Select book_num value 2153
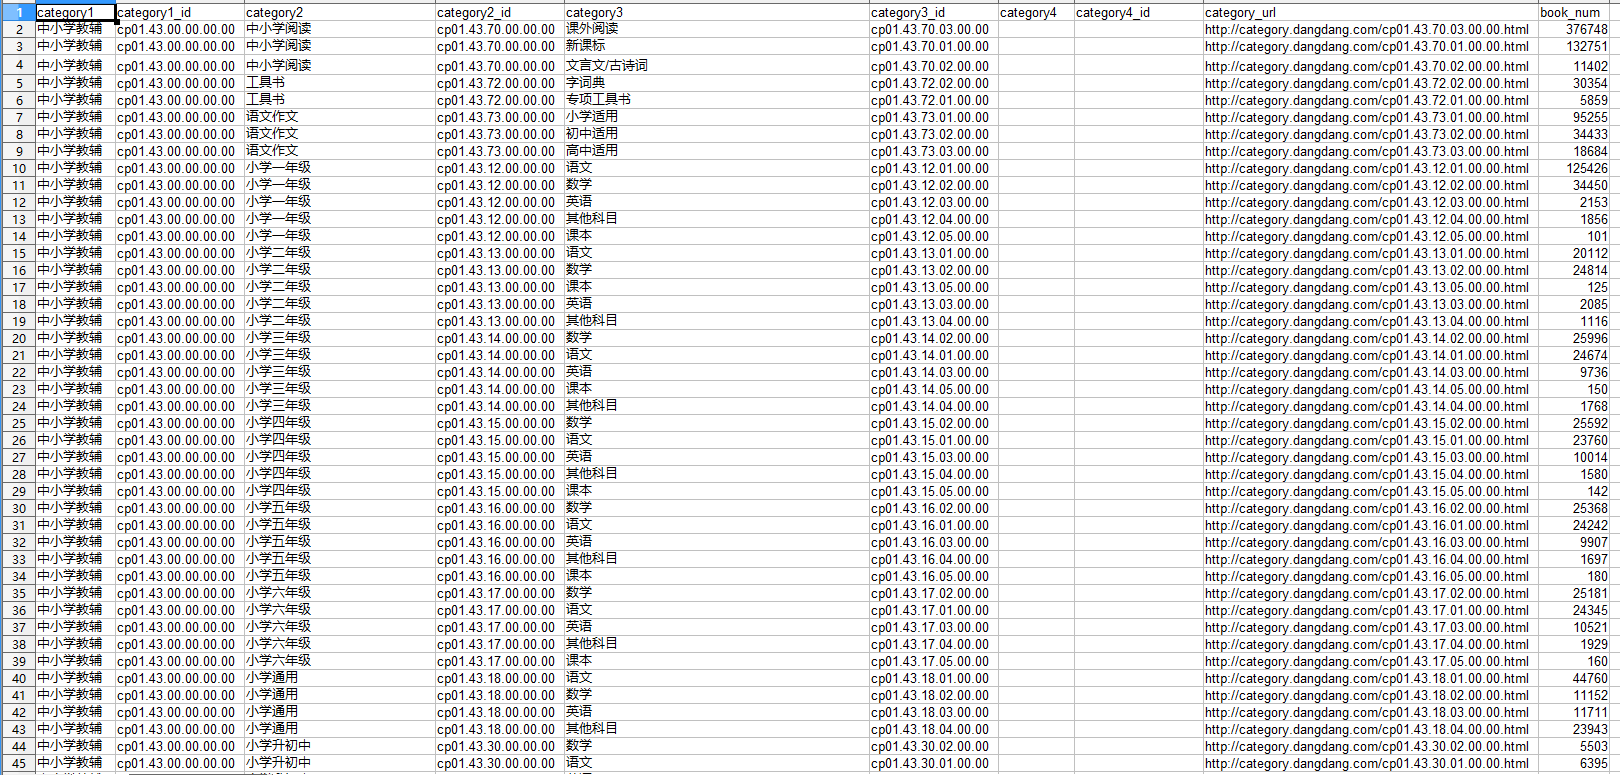 (1575, 202)
